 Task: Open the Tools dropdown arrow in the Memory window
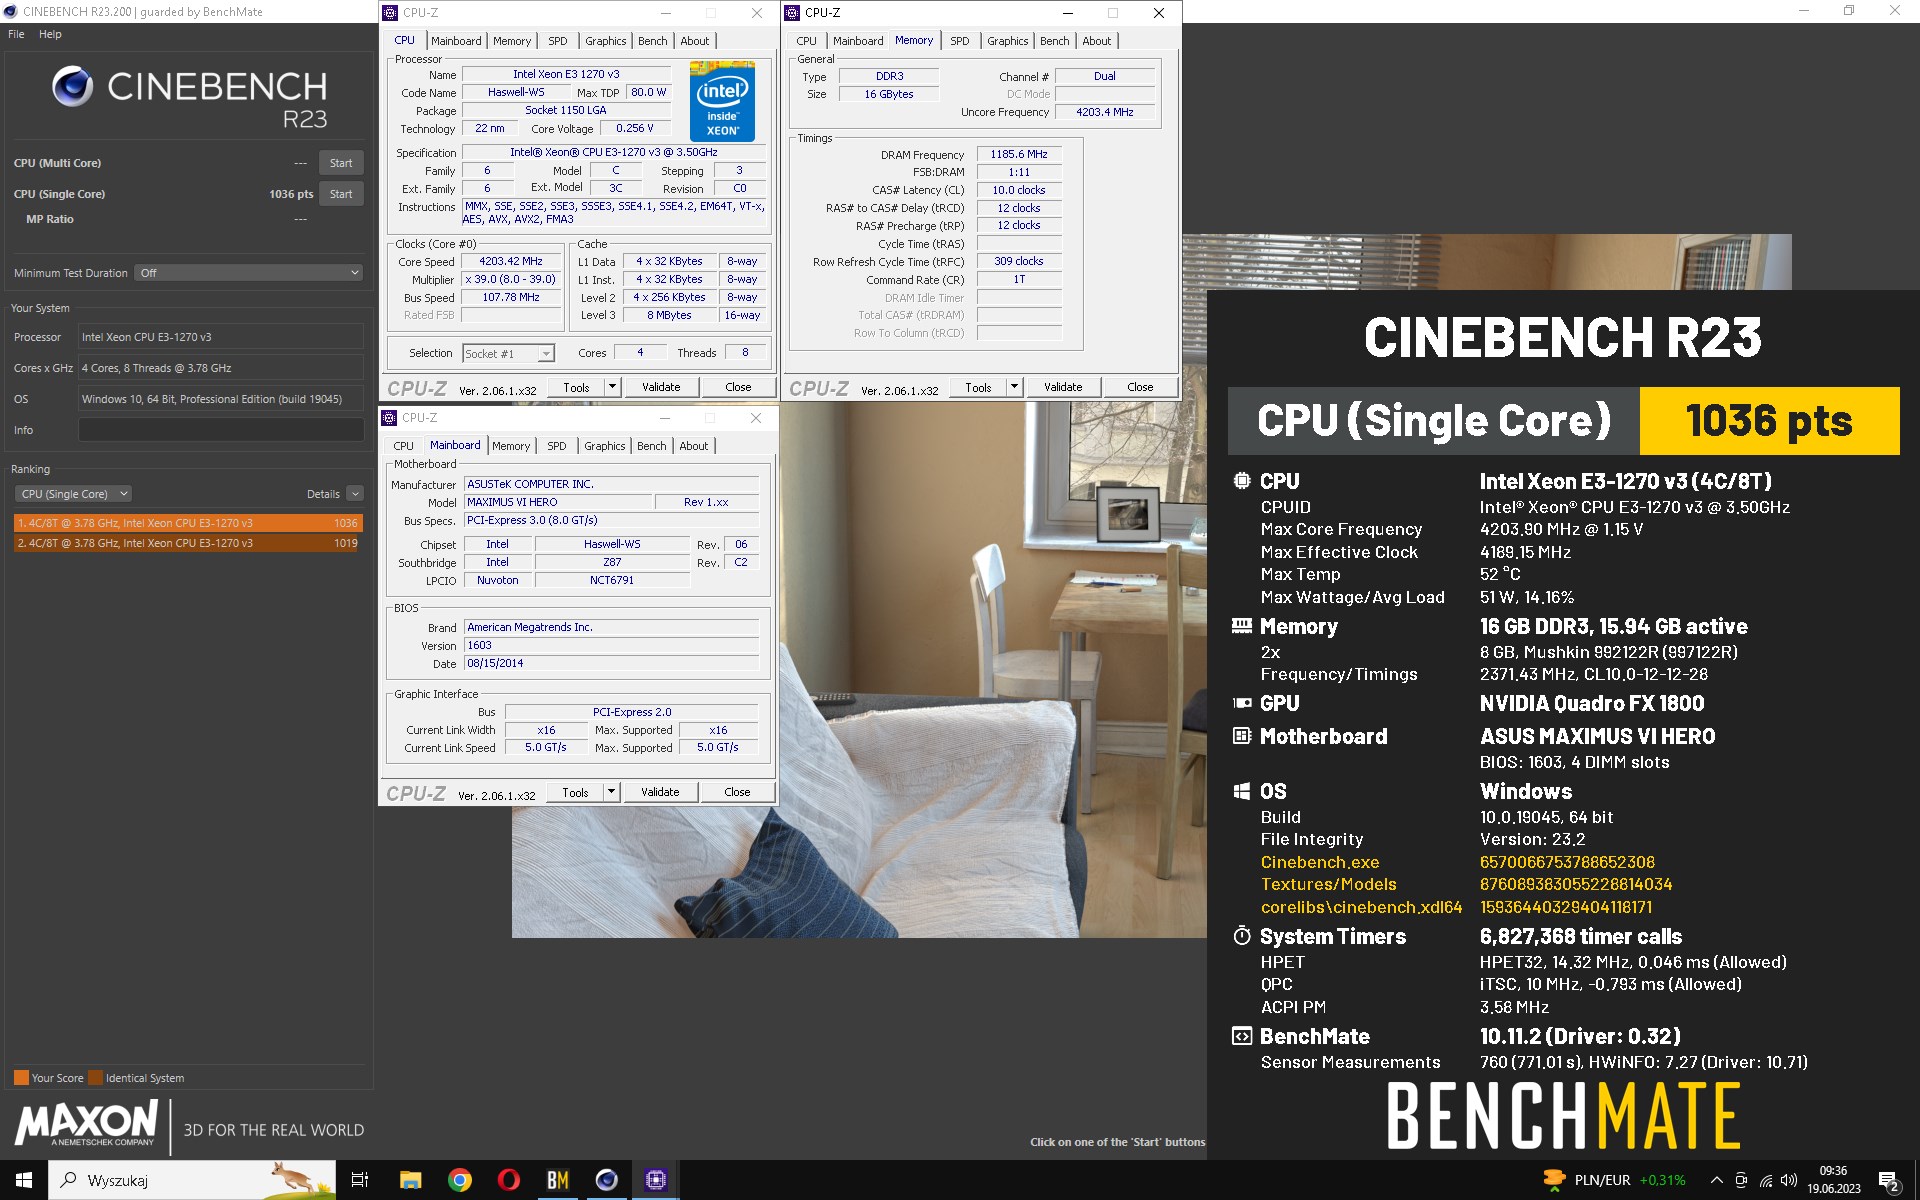click(1014, 387)
